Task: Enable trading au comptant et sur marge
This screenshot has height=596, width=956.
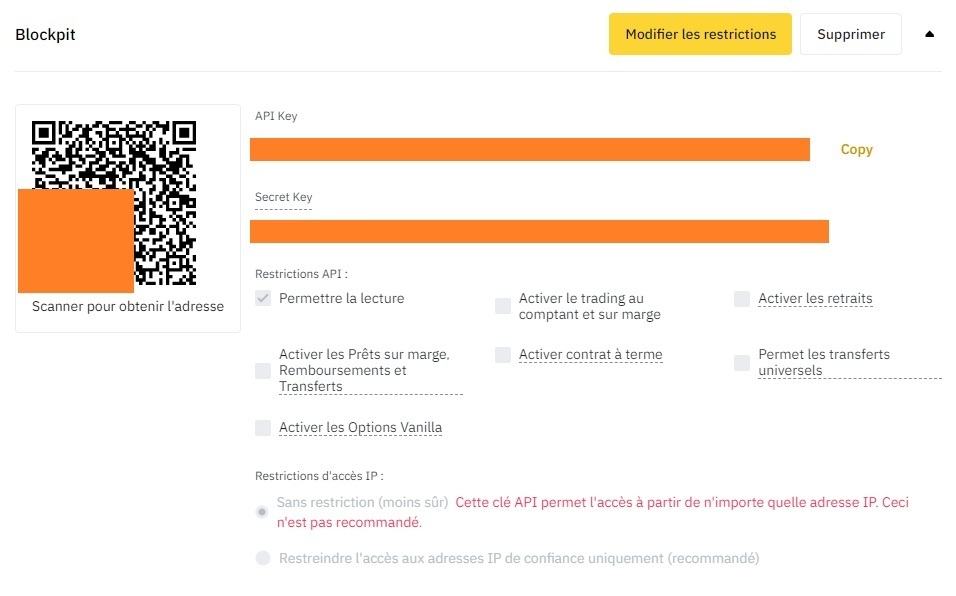Action: [x=502, y=305]
